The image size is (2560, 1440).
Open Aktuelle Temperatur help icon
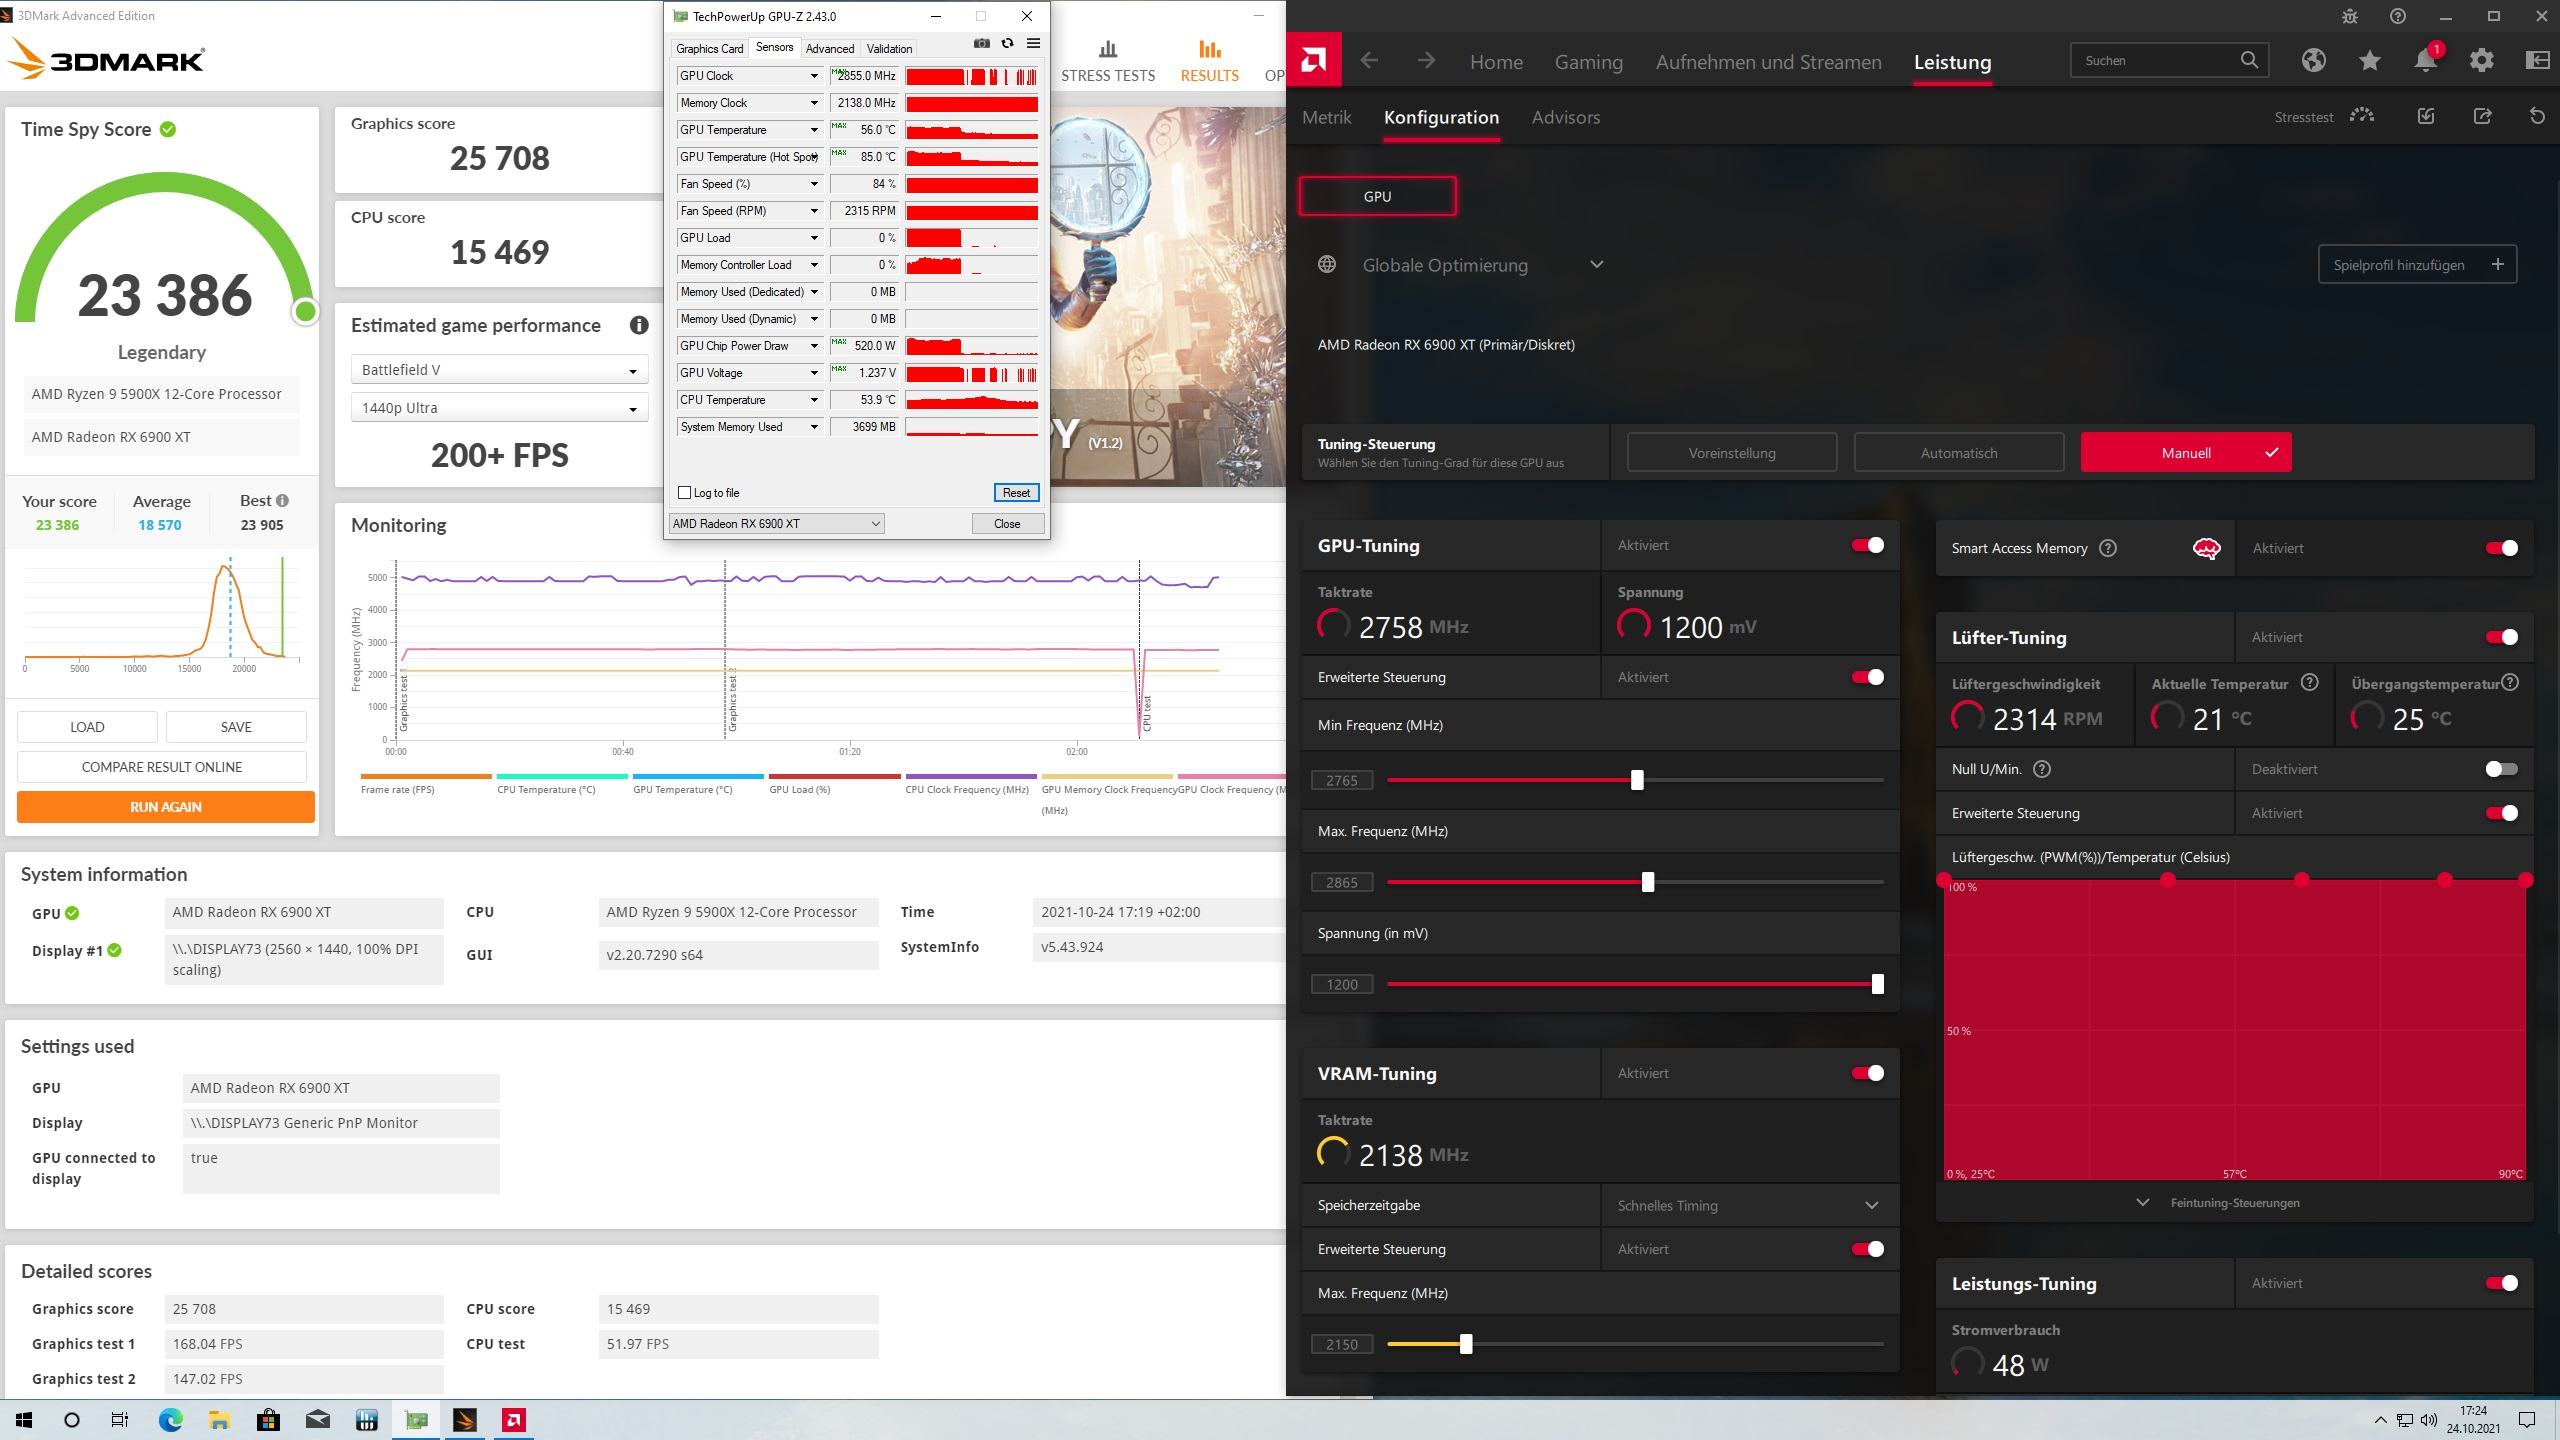tap(2309, 683)
